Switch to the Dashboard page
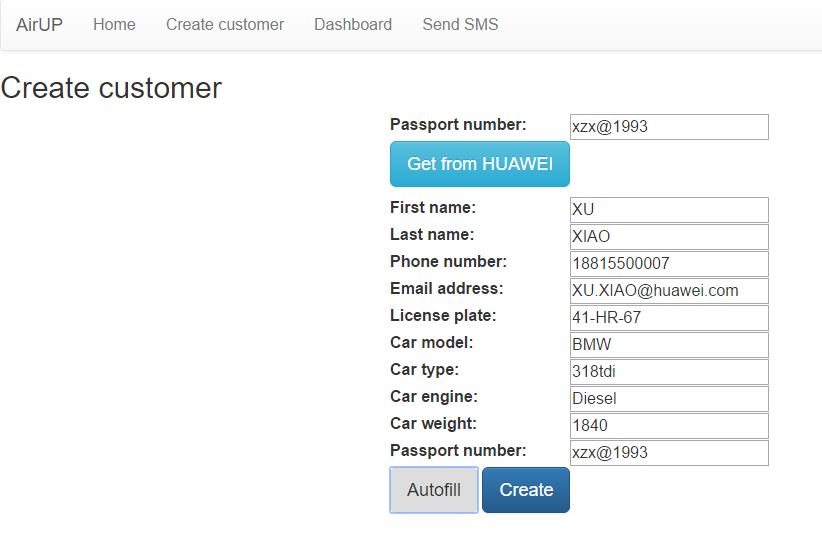Image resolution: width=822 pixels, height=544 pixels. pos(353,25)
